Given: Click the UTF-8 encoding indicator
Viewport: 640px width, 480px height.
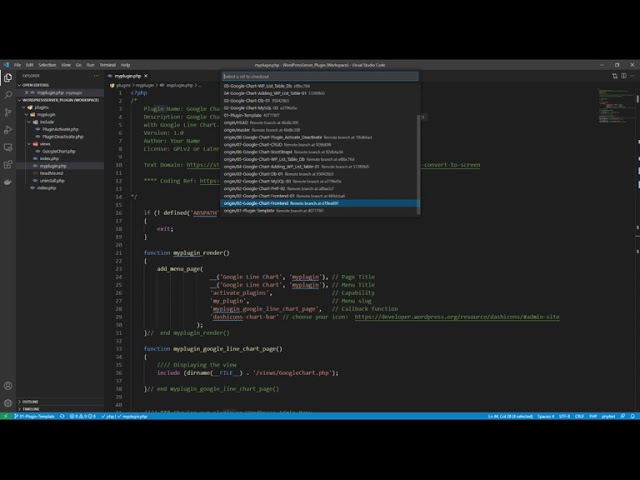Looking at the screenshot, I should click(564, 416).
